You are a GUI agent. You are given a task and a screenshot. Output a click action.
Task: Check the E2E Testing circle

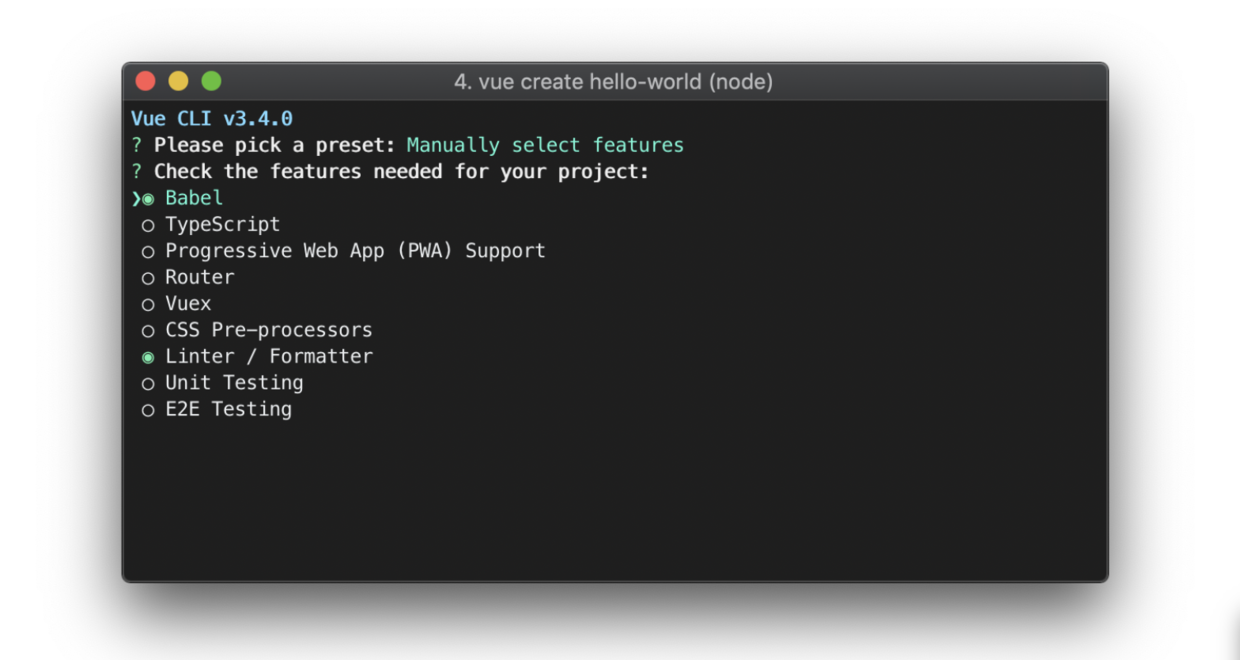148,410
